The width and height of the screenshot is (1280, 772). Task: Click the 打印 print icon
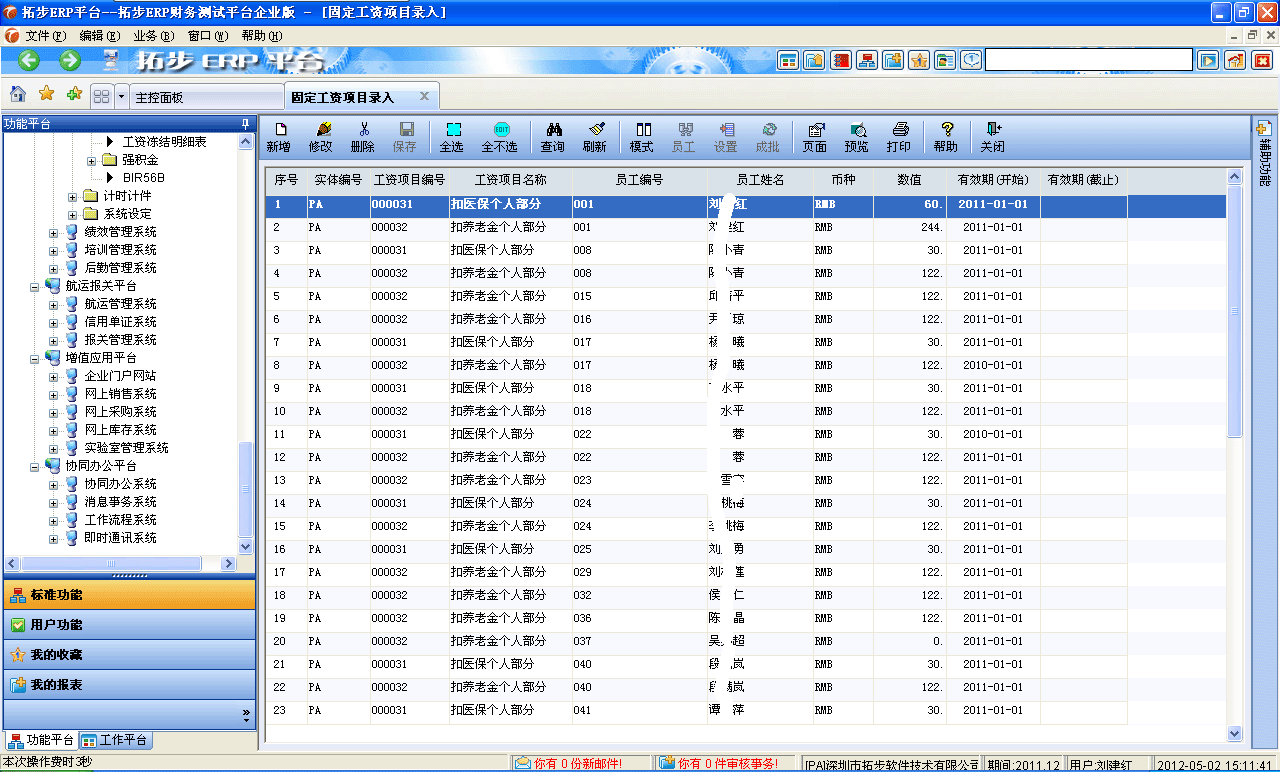coord(899,136)
